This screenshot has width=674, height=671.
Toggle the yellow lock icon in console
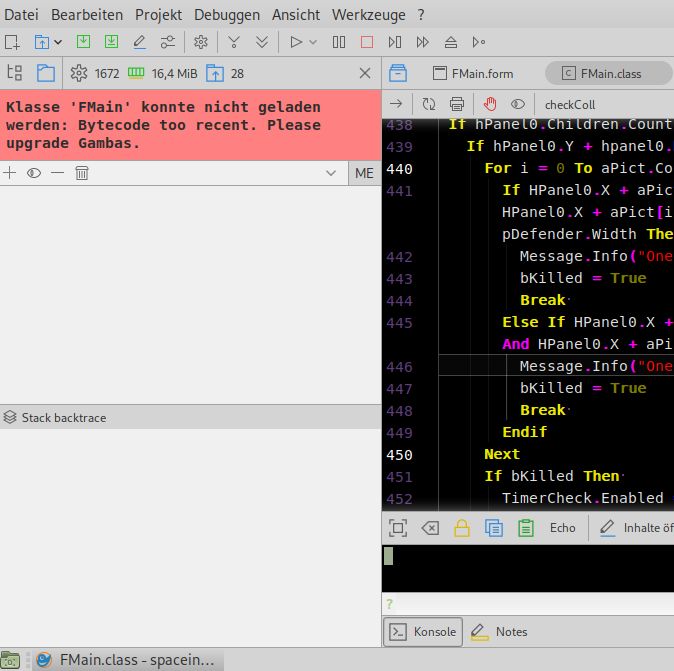tap(462, 528)
